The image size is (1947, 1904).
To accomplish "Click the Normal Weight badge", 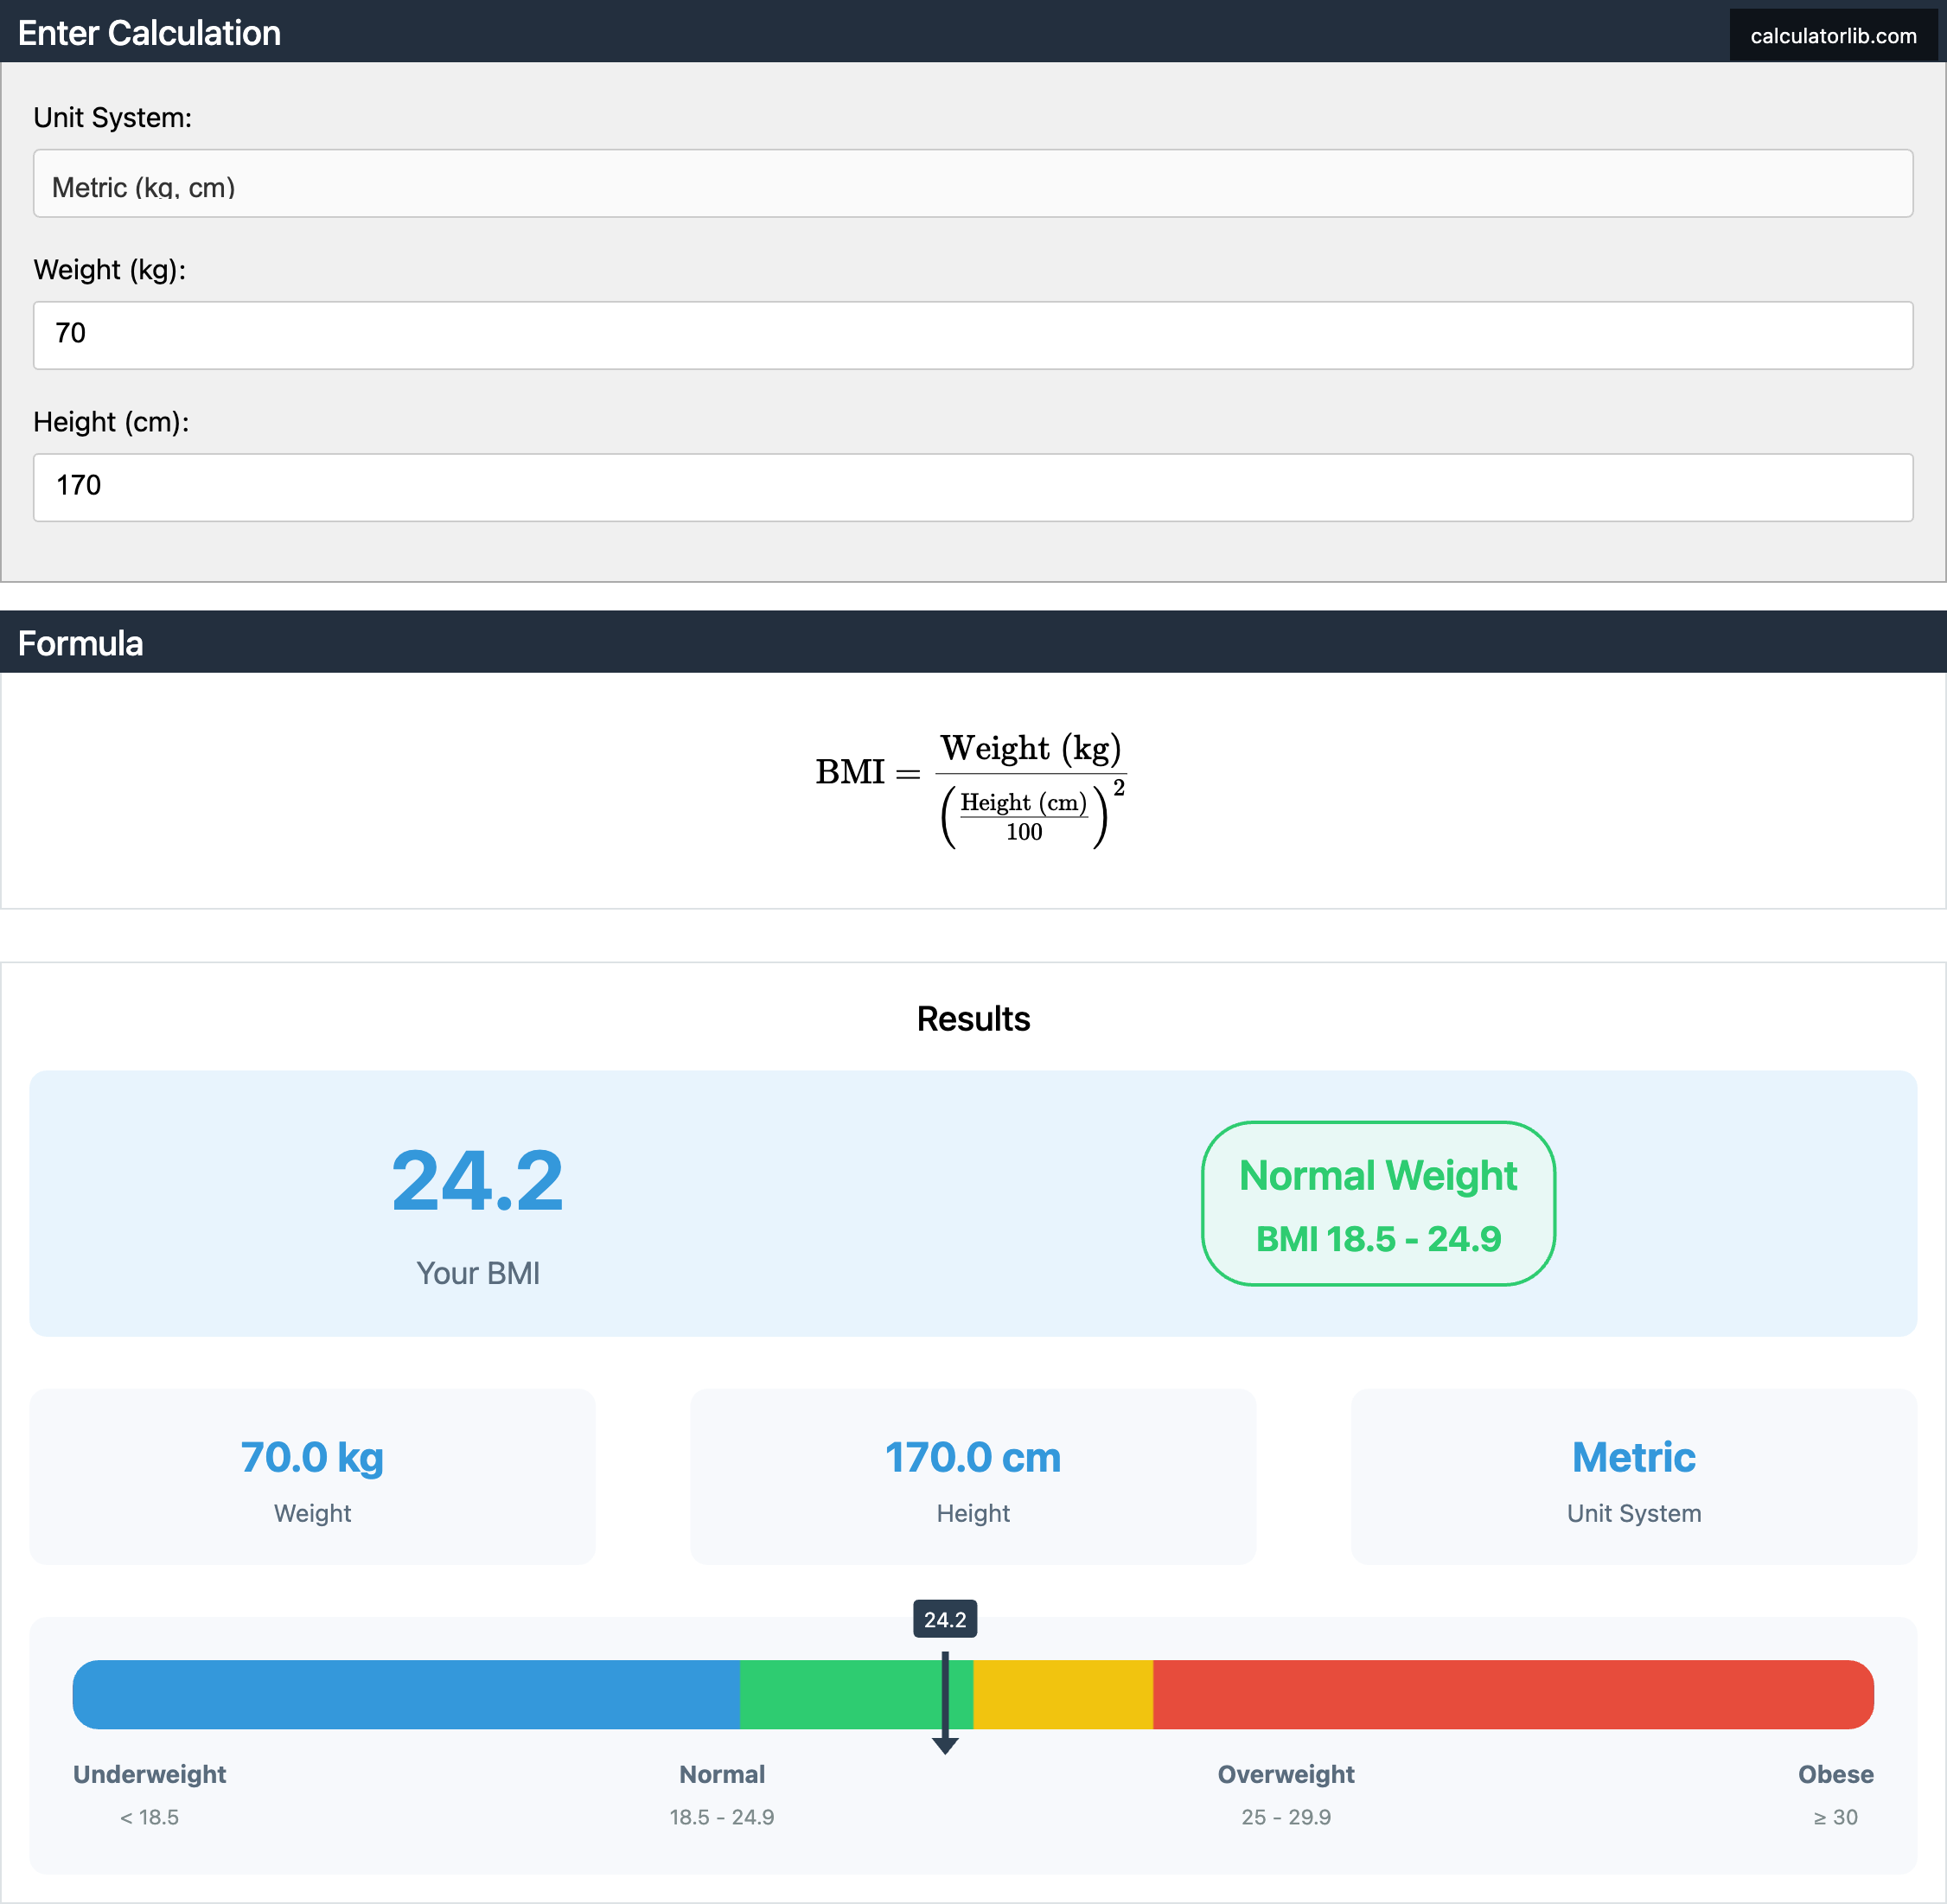I will tap(1378, 1204).
